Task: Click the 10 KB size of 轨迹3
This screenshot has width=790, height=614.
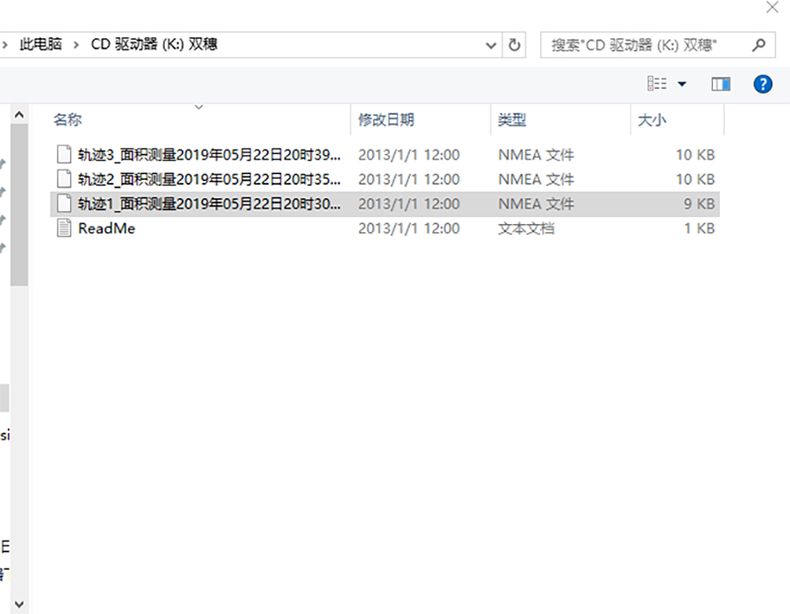Action: [x=695, y=155]
